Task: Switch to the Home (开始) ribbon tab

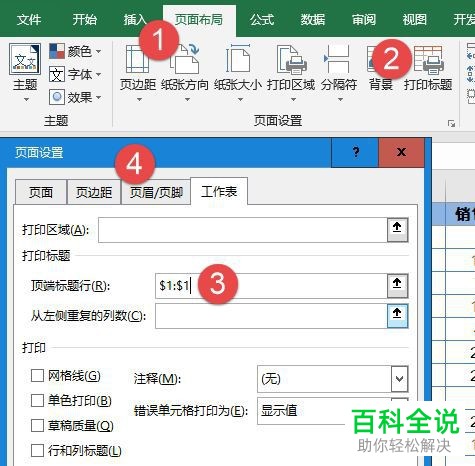Action: coord(85,20)
